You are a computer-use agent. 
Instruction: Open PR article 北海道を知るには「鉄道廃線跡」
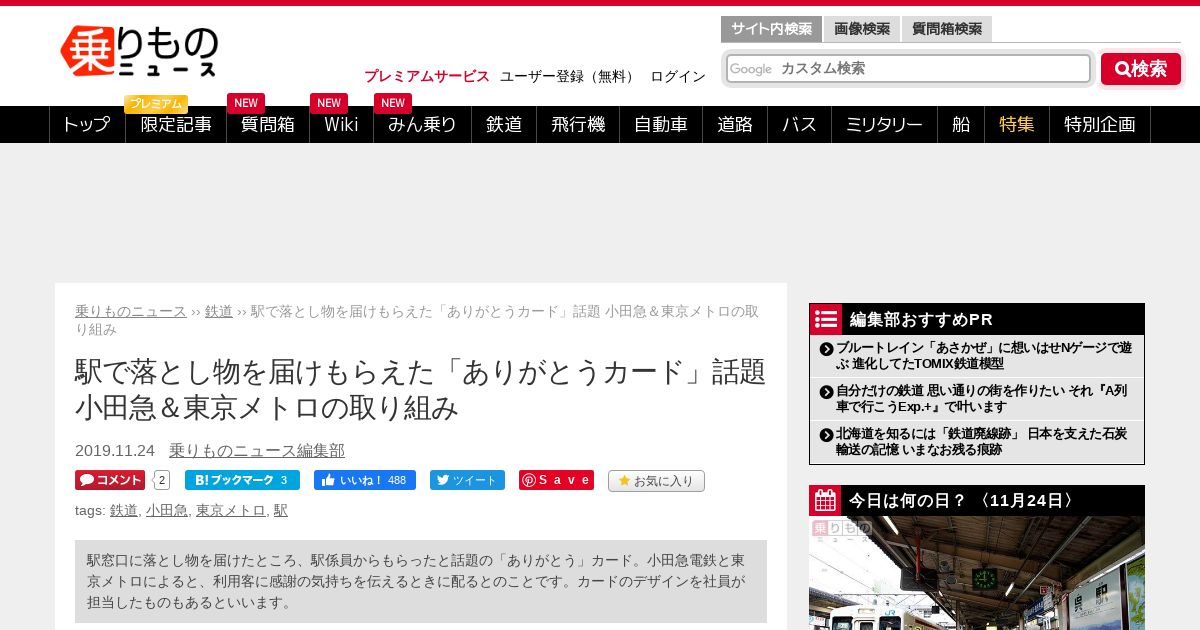(x=981, y=442)
